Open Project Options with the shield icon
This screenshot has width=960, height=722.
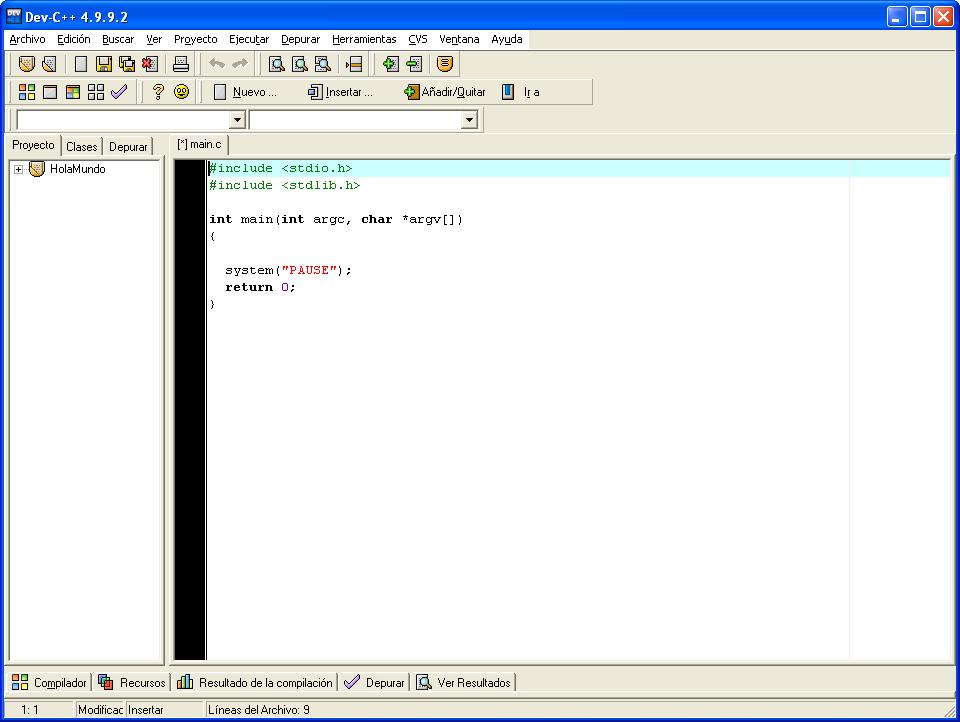(x=445, y=64)
